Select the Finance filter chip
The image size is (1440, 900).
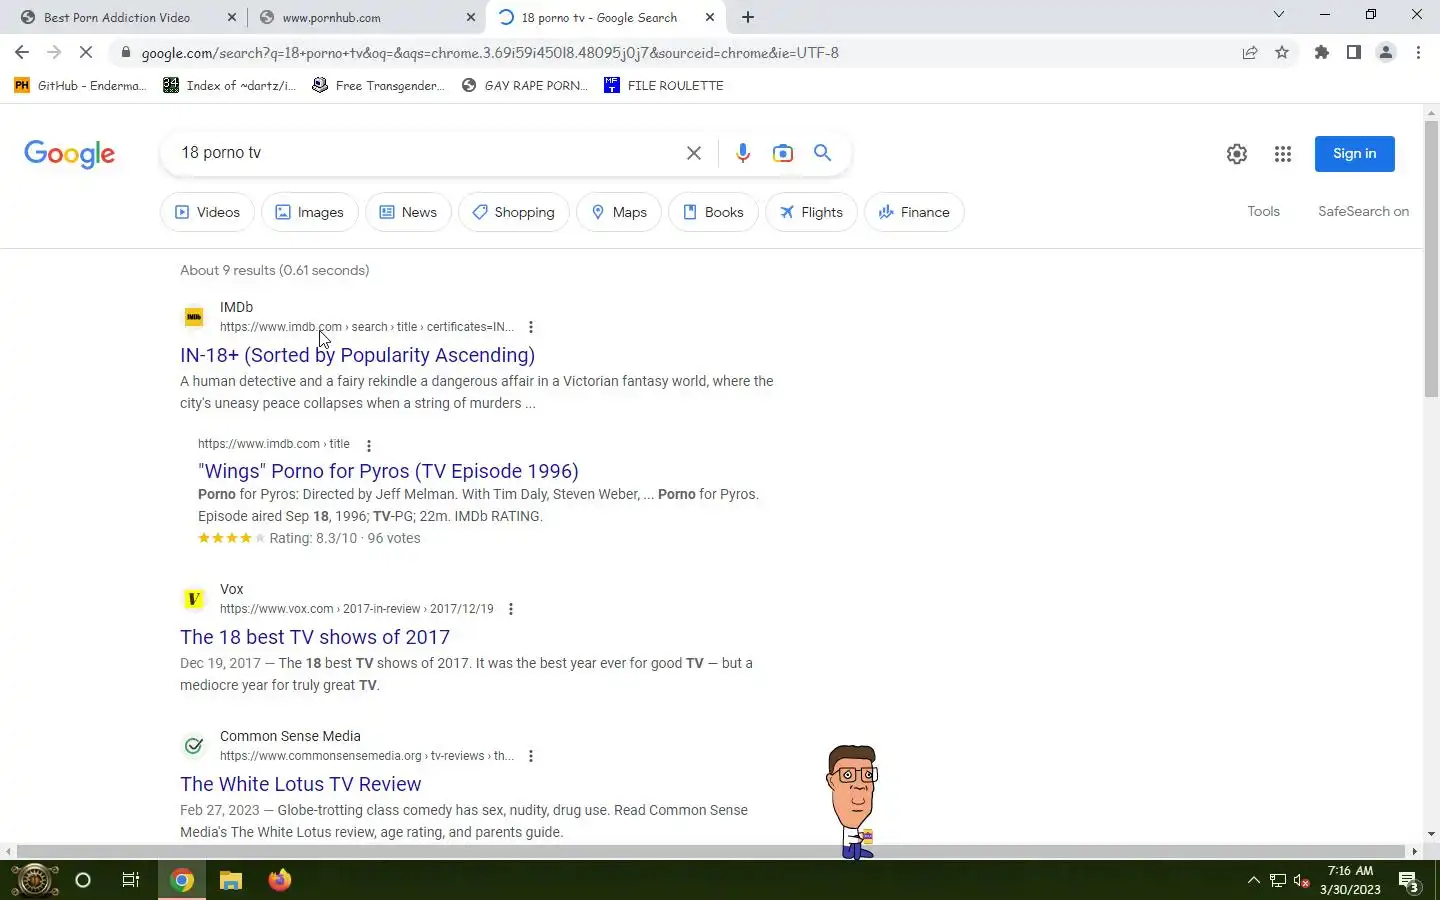[914, 212]
